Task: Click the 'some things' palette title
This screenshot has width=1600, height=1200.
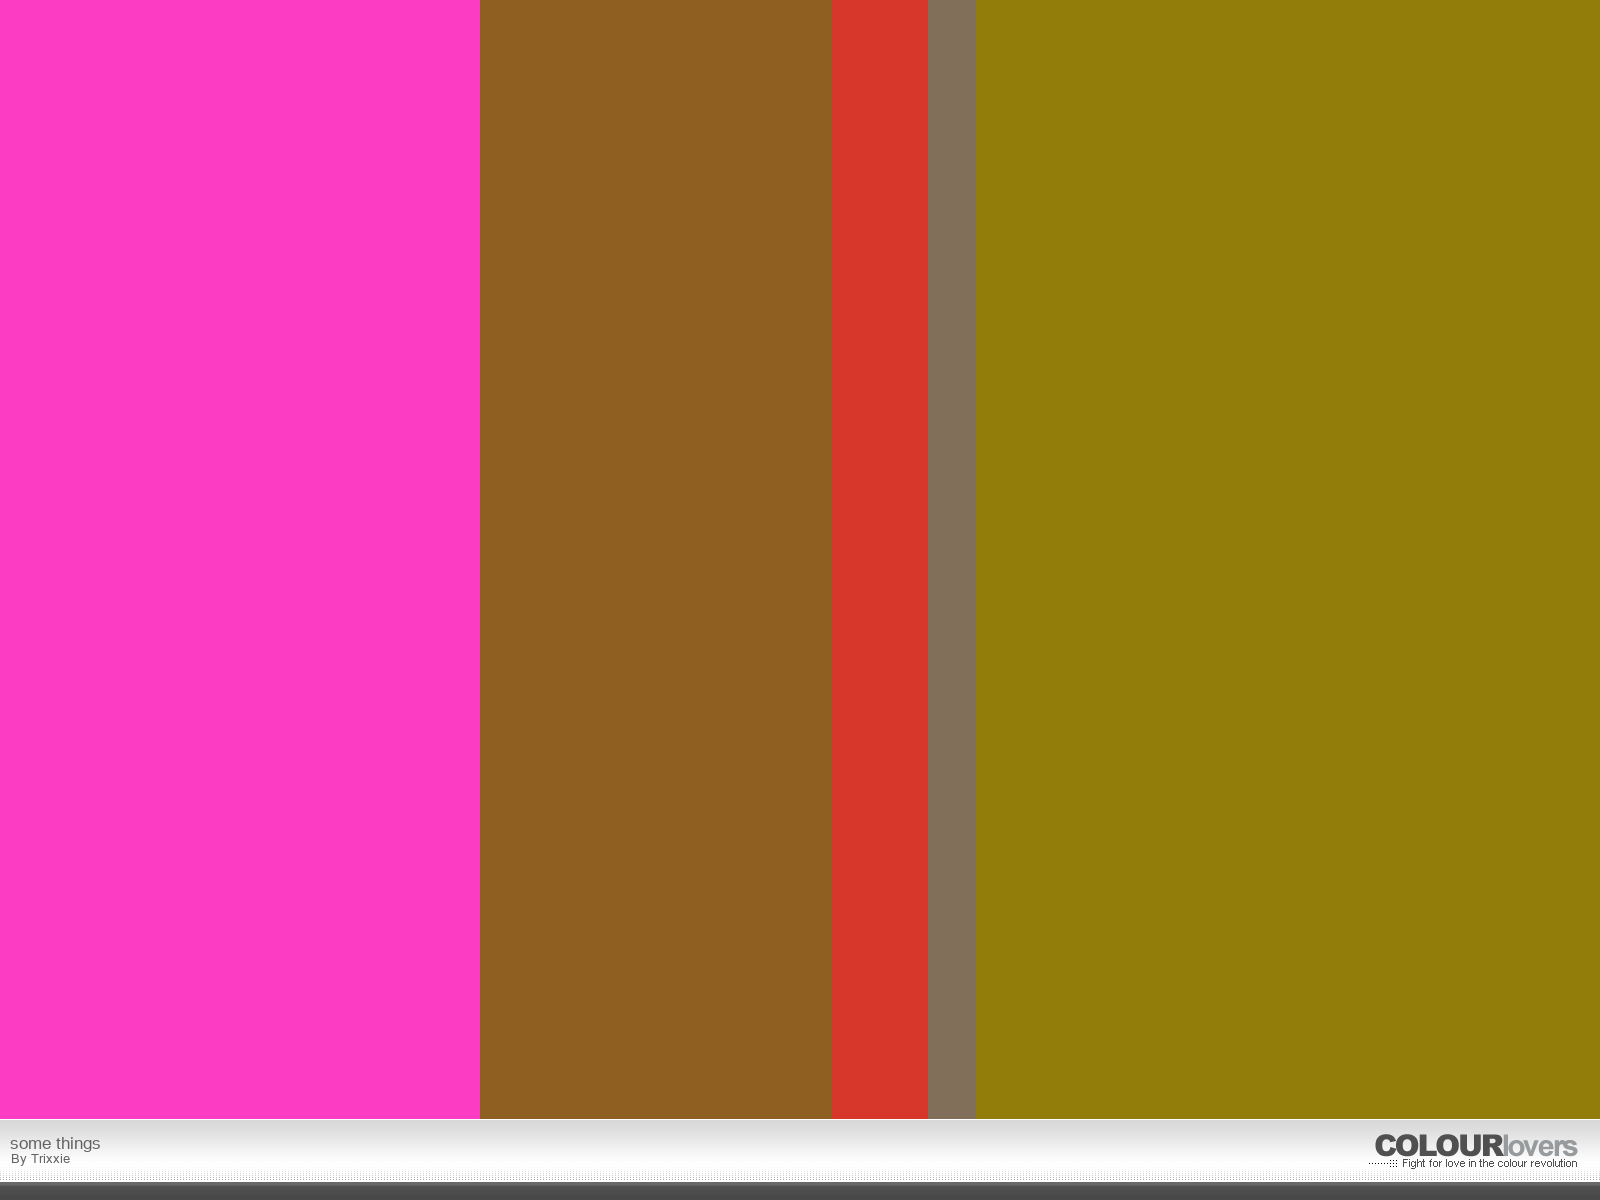Action: (55, 1143)
